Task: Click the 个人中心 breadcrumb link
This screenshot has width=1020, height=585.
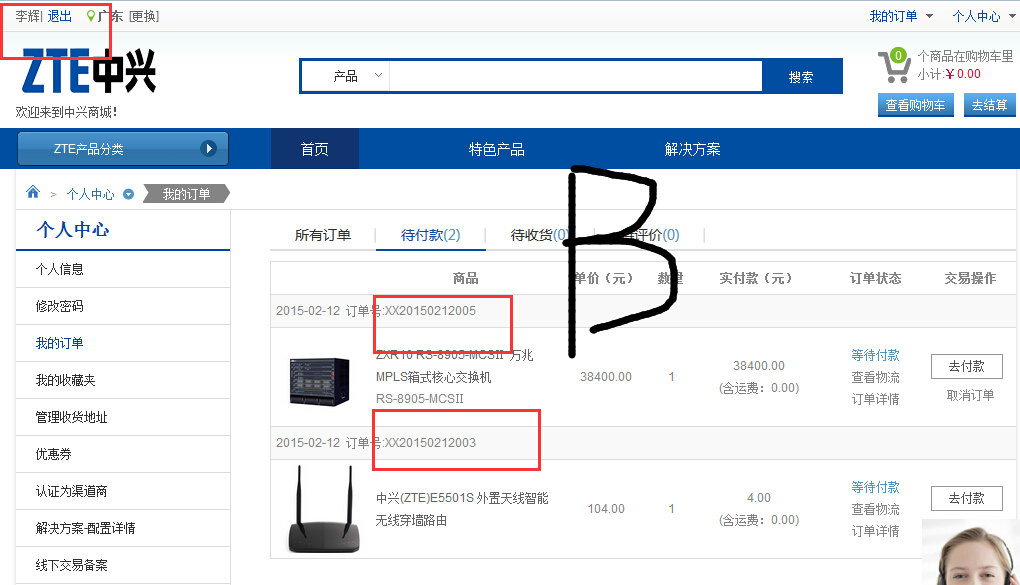Action: (90, 194)
